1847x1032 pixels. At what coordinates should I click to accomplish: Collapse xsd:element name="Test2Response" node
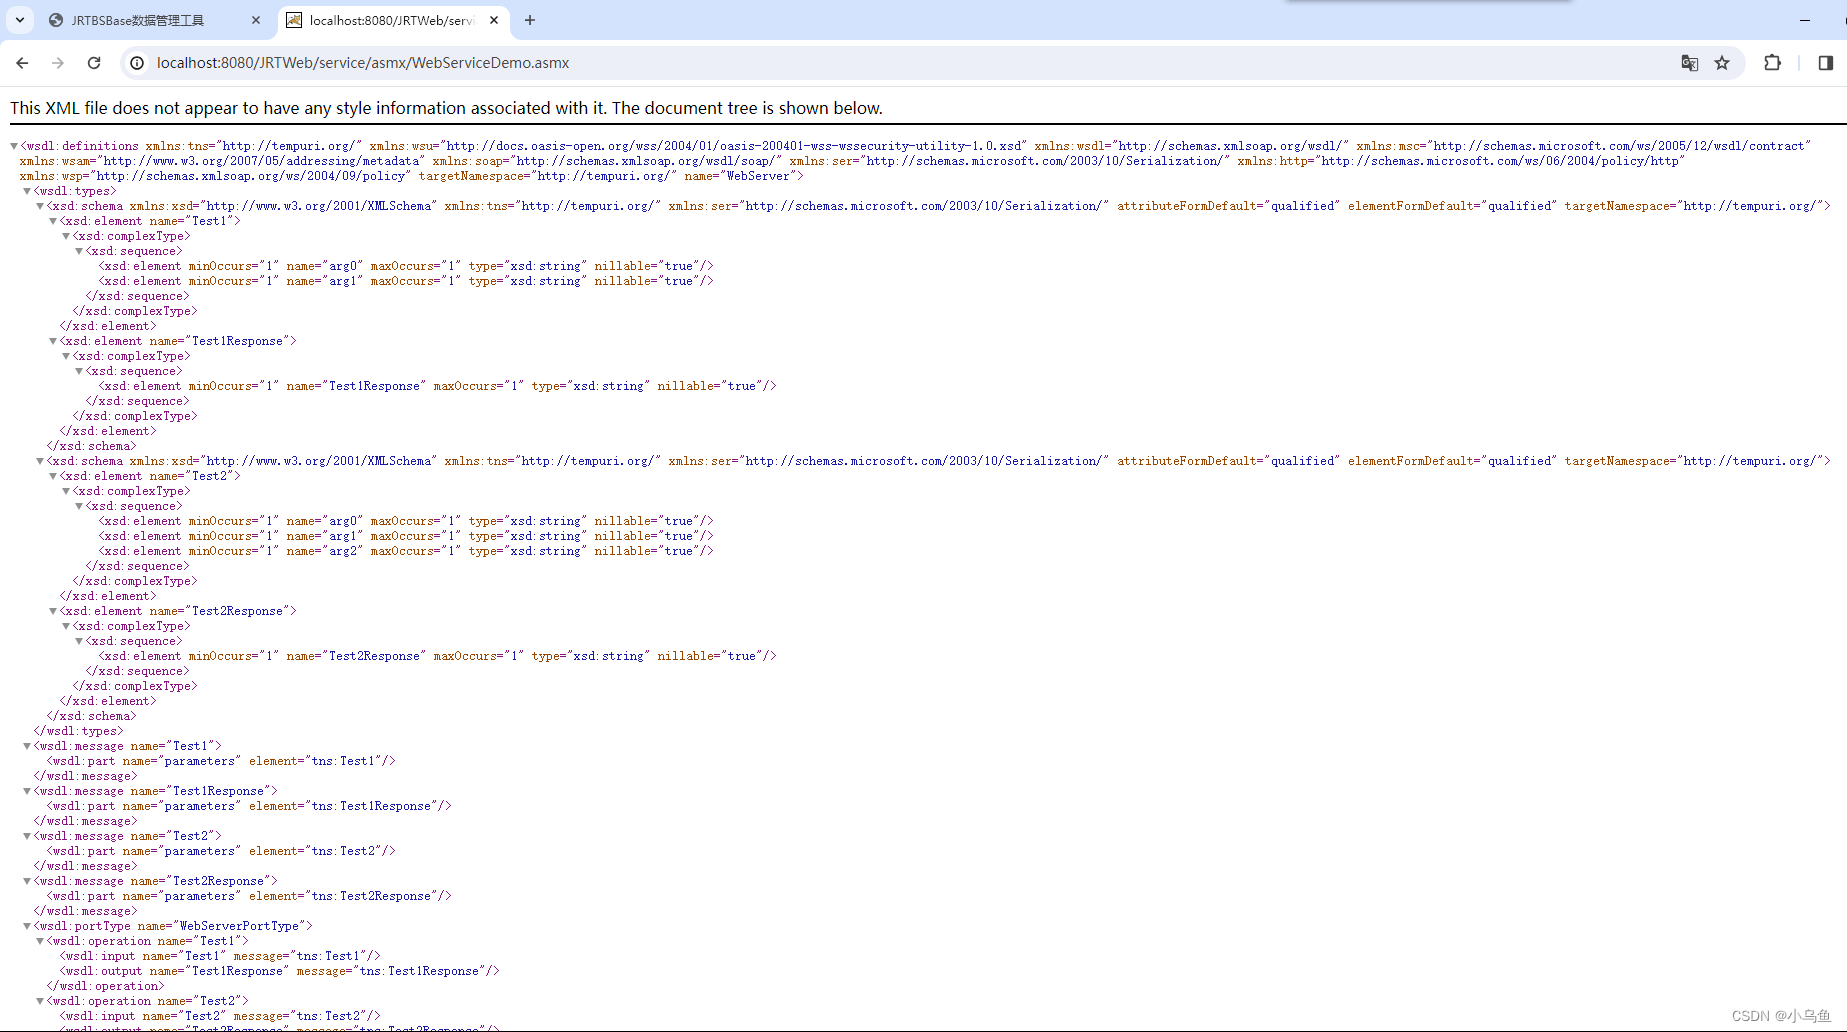[53, 611]
